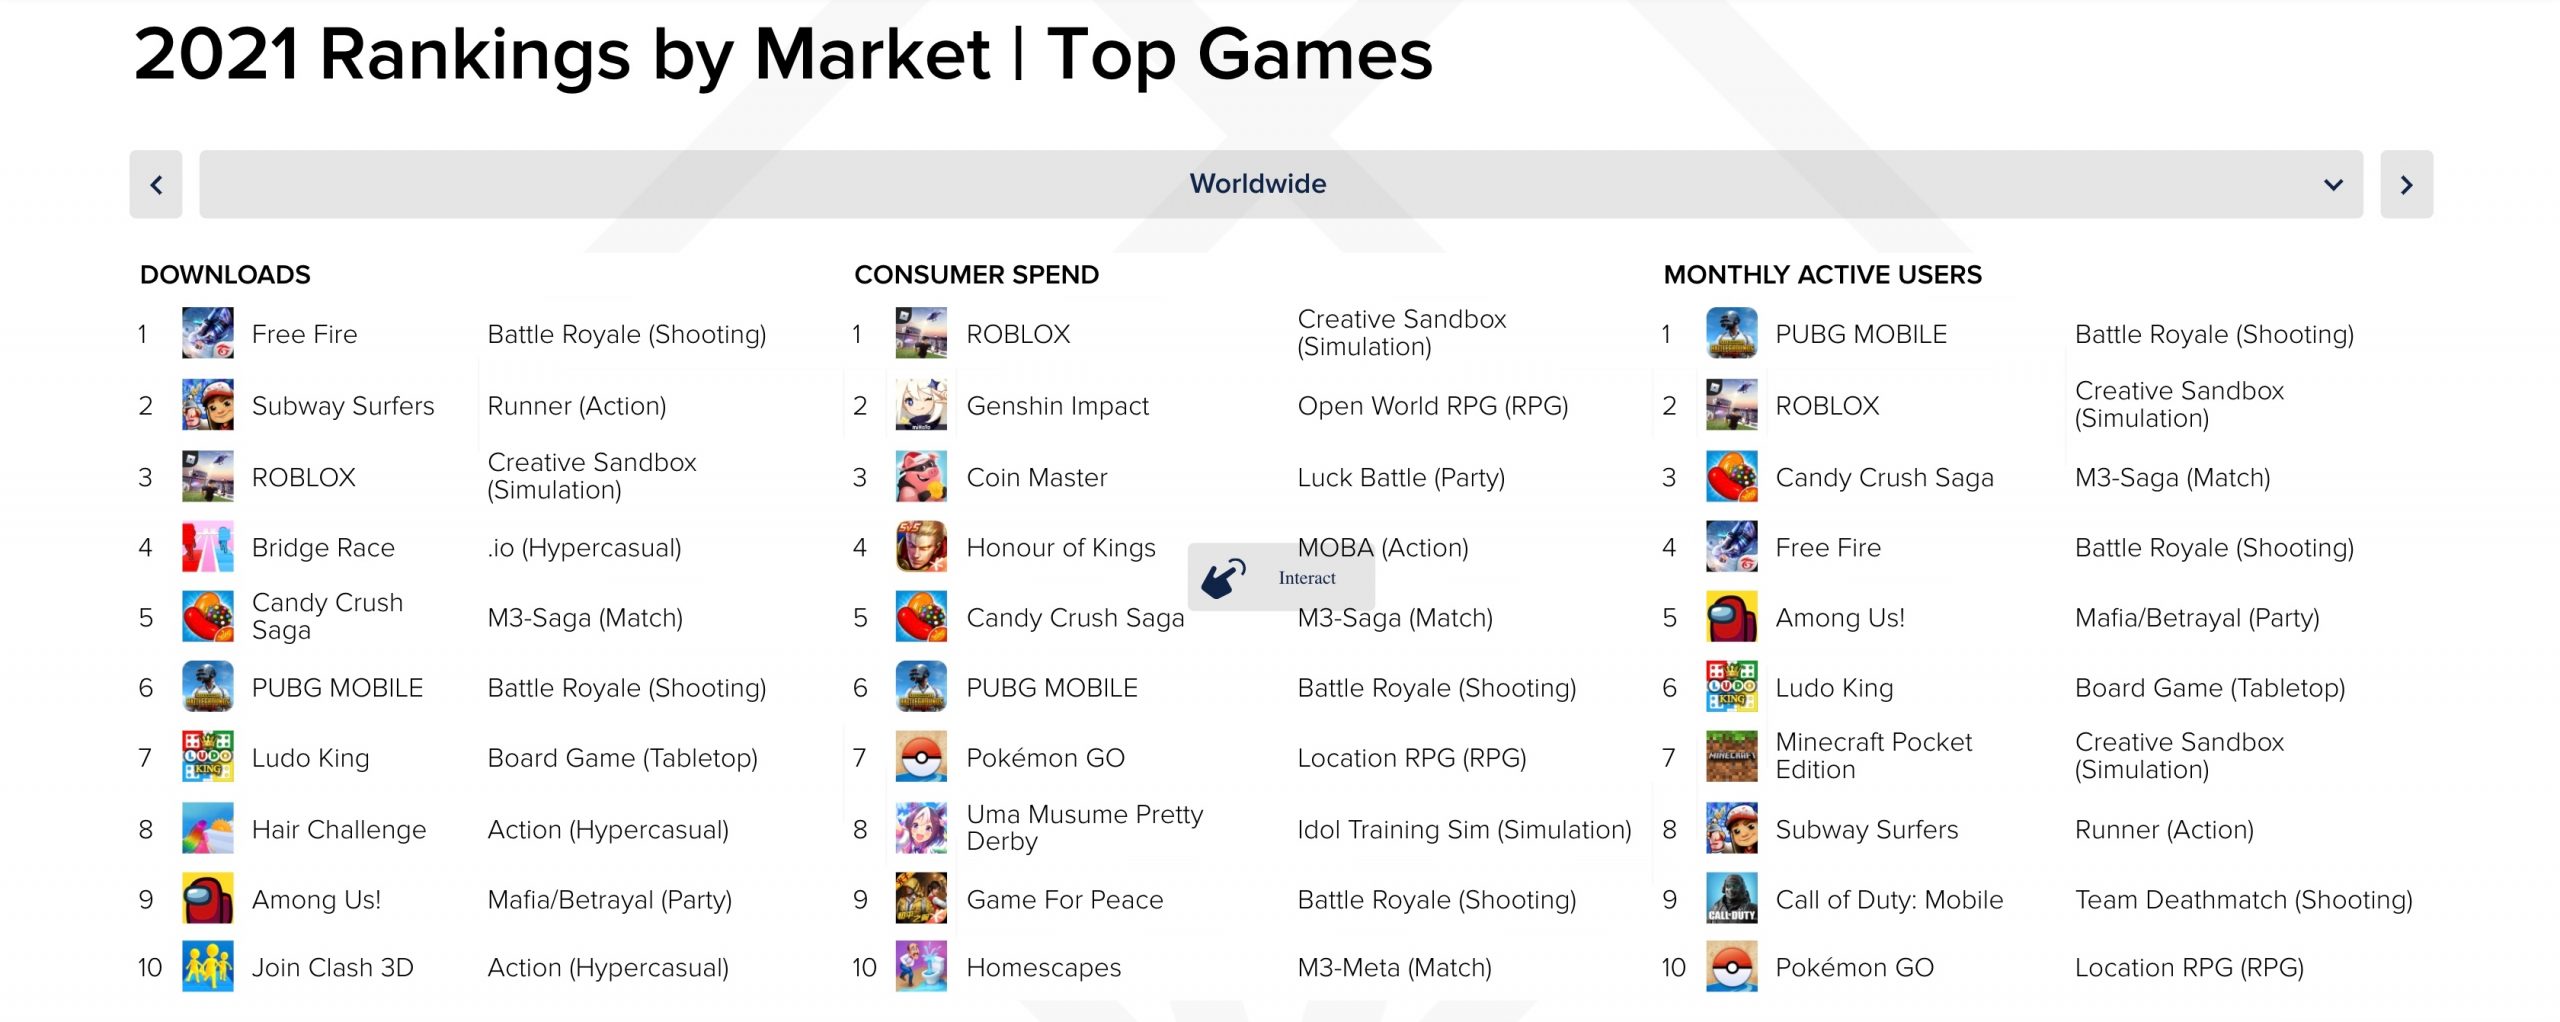Click the Homescapes game icon

tap(921, 967)
